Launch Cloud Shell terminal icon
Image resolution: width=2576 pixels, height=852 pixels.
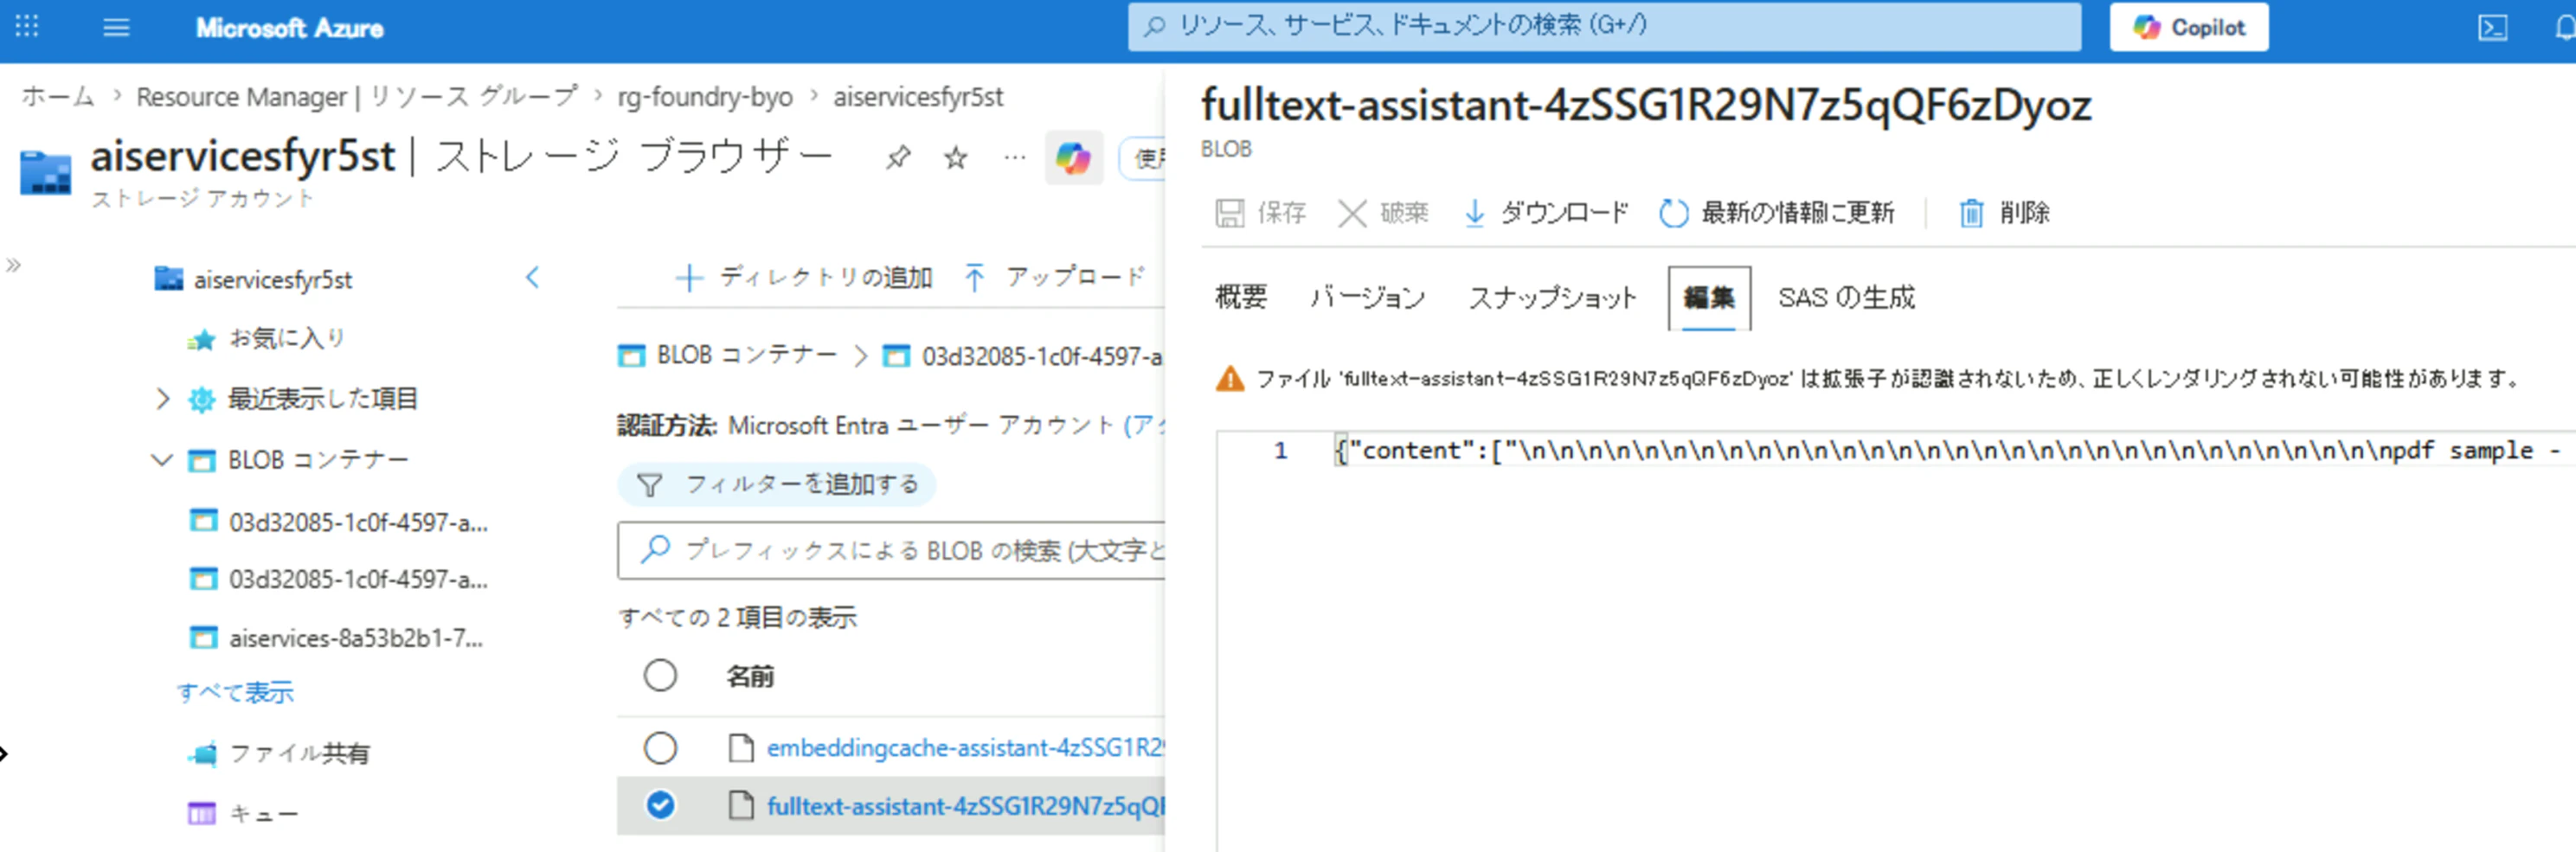pos(2492,27)
